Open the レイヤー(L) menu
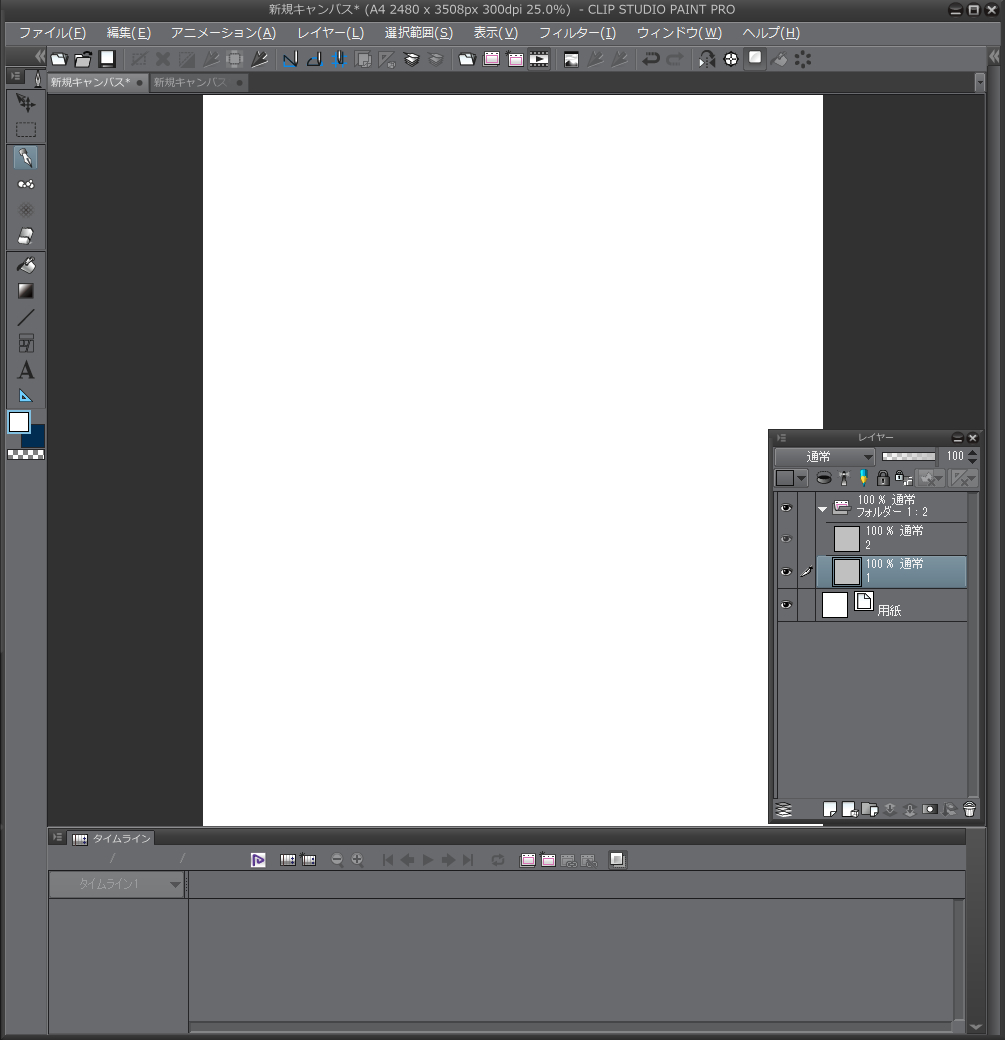The height and width of the screenshot is (1040, 1005). pos(330,32)
